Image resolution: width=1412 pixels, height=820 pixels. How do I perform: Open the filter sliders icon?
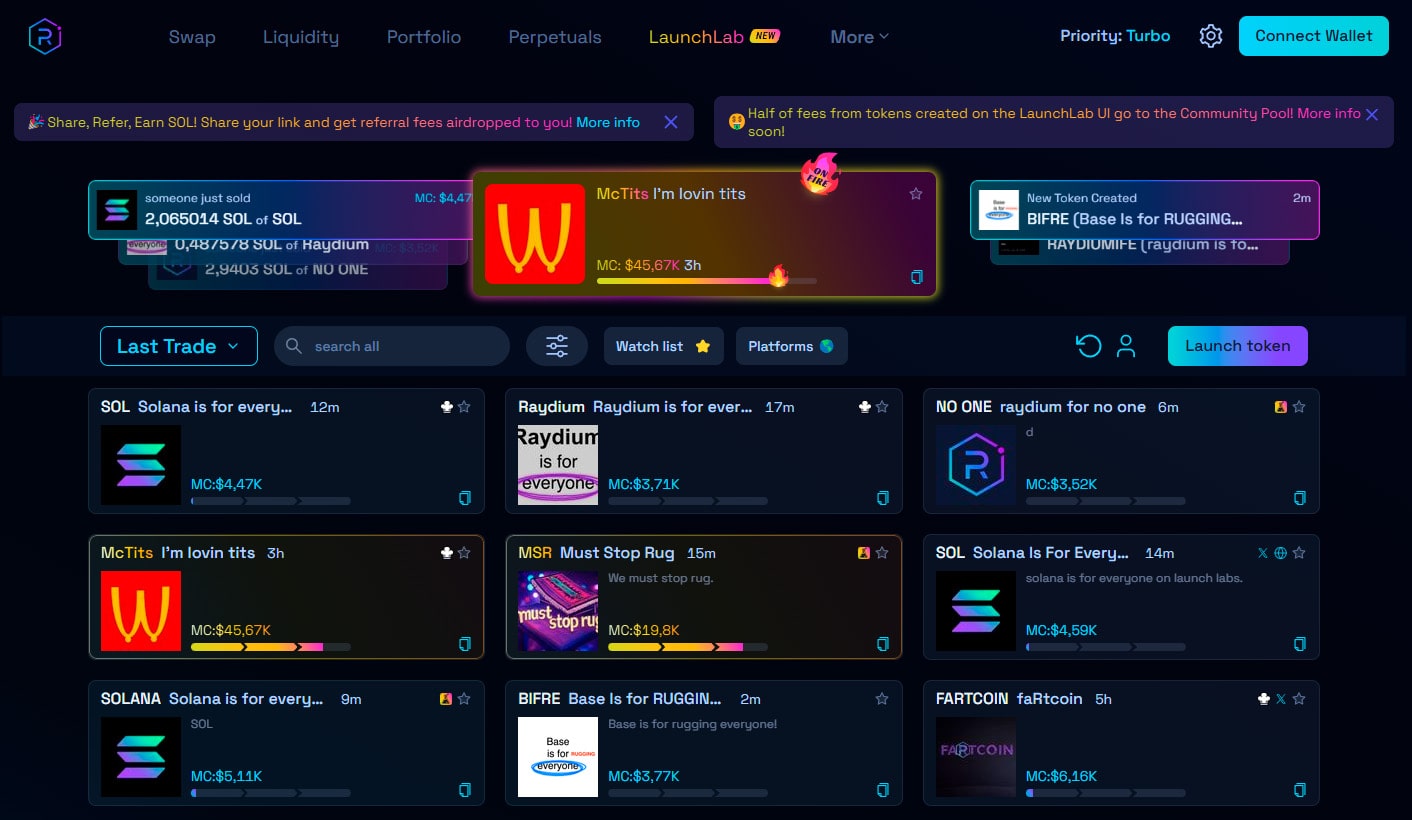point(557,346)
